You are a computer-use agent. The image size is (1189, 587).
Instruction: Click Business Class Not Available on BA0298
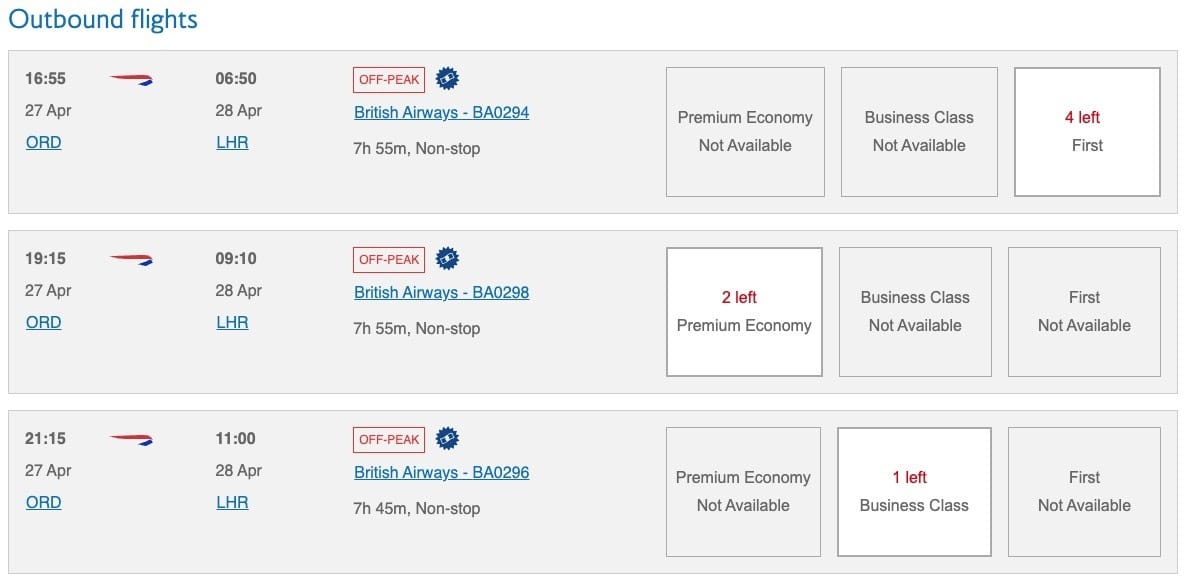coord(915,312)
